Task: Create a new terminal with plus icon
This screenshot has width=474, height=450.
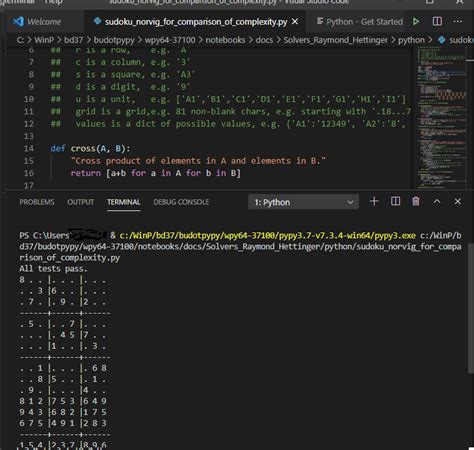Action: click(374, 201)
